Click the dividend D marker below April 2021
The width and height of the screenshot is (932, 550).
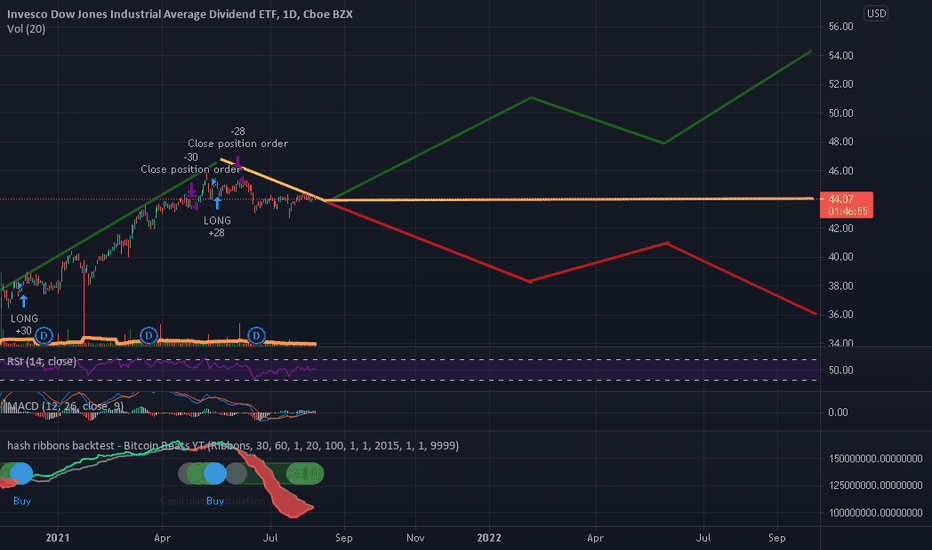tap(149, 336)
